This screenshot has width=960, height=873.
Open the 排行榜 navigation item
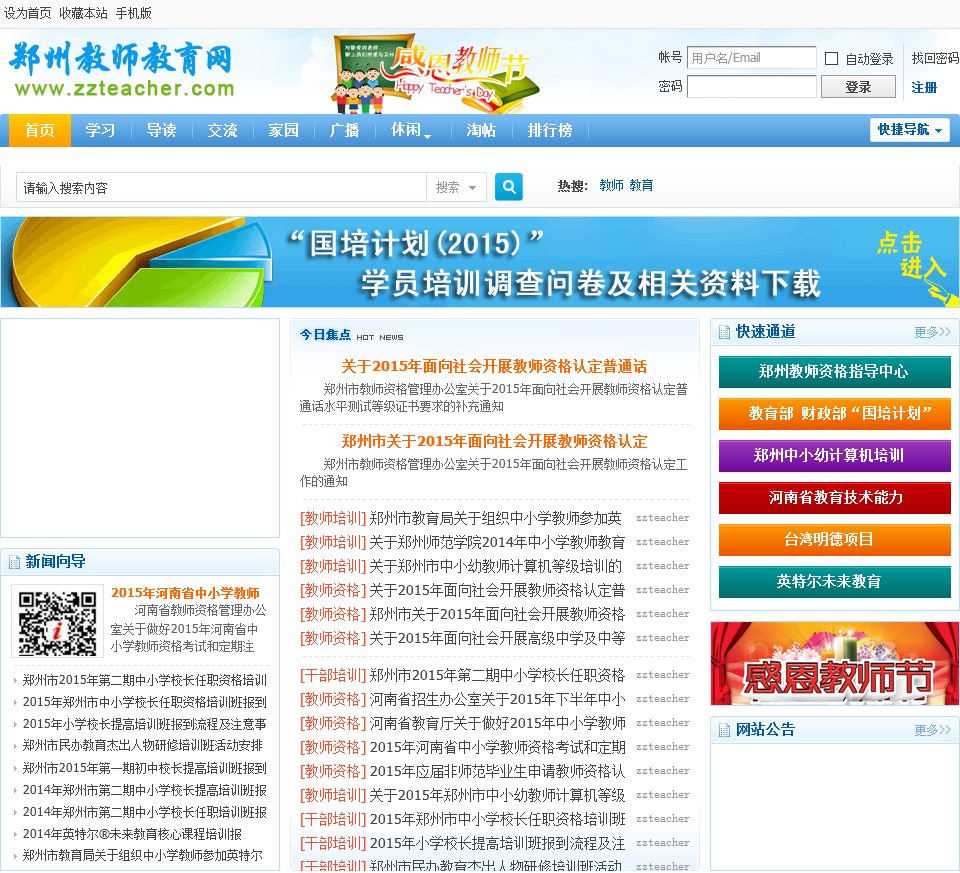[x=550, y=130]
